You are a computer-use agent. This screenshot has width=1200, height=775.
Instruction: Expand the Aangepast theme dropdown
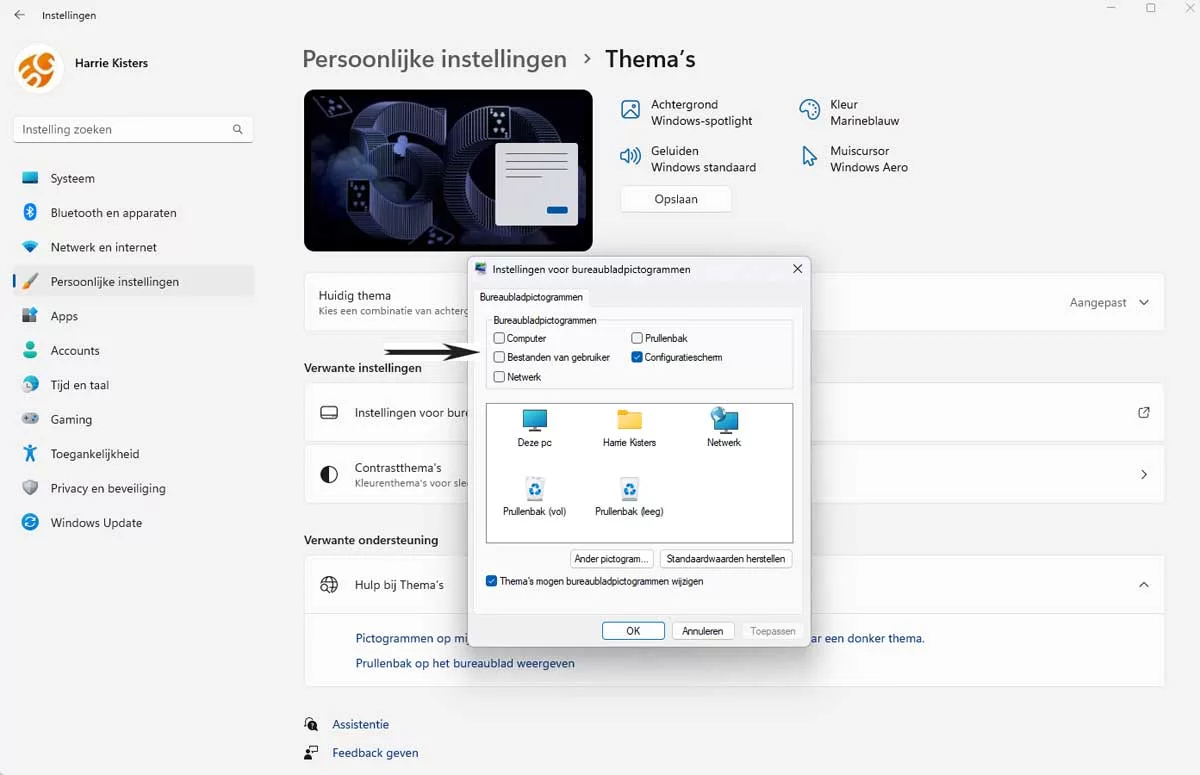coord(1110,303)
